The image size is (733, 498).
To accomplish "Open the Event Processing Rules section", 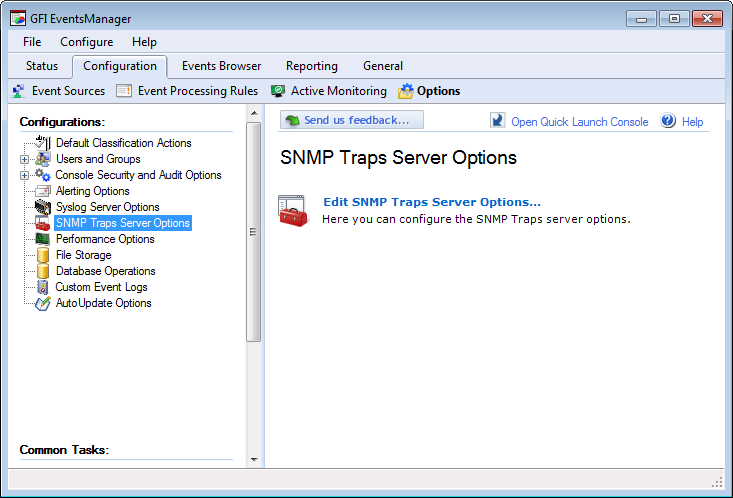I will [198, 91].
